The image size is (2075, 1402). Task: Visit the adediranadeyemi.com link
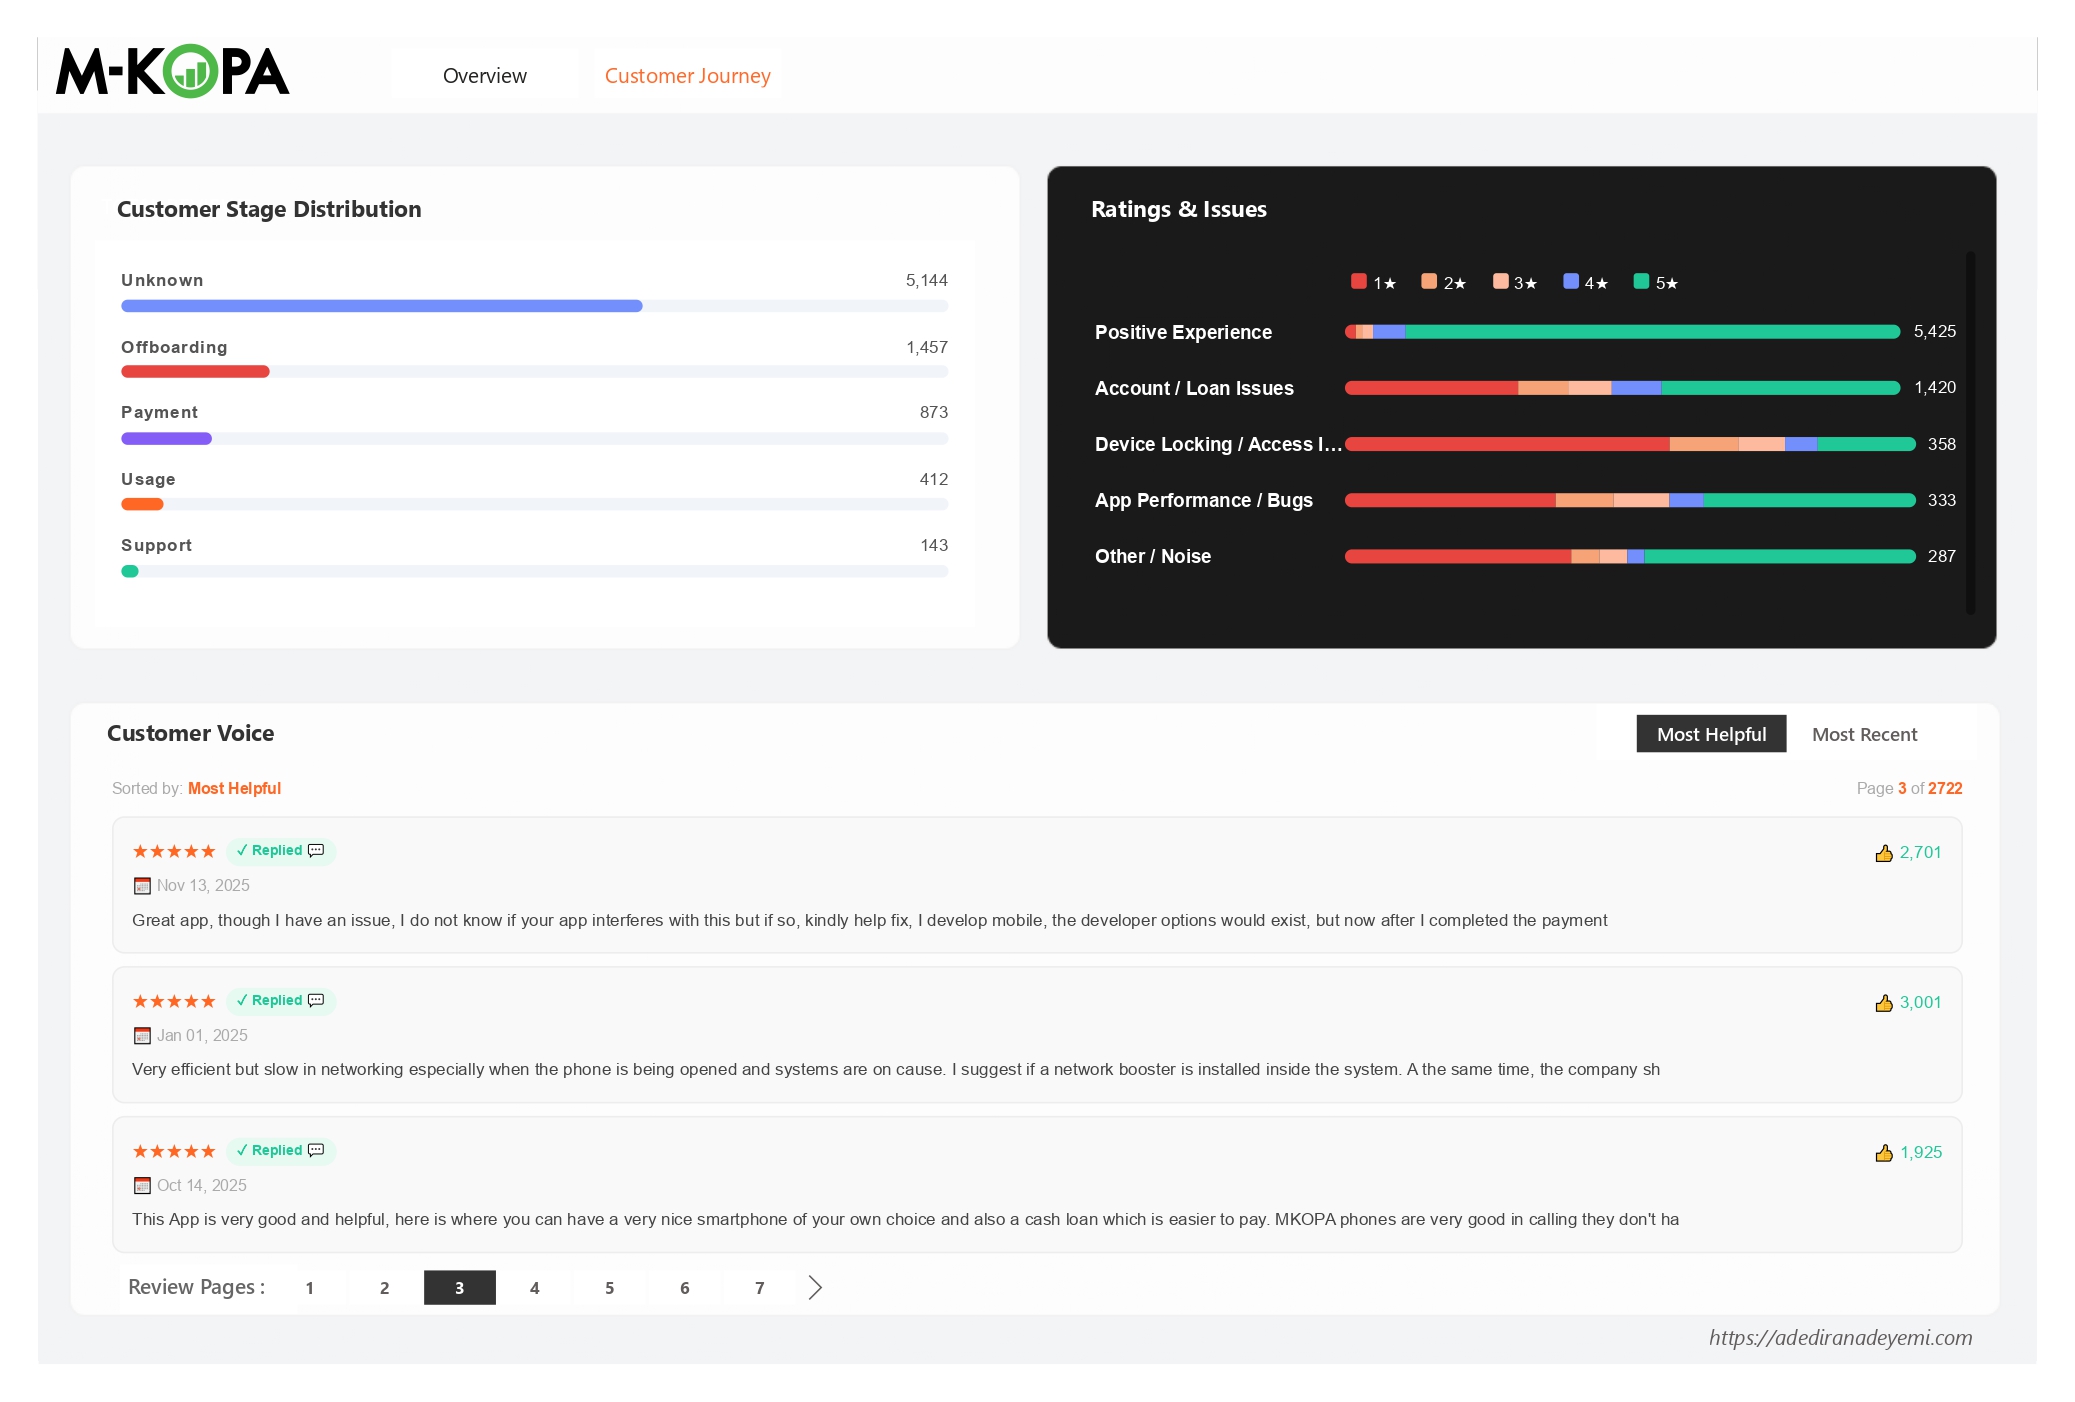[x=1839, y=1336]
